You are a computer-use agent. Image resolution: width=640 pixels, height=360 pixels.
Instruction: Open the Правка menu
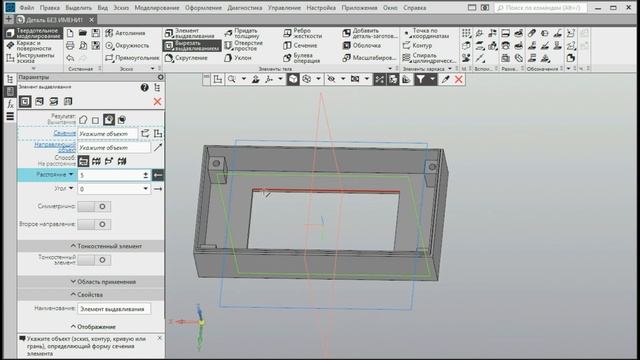coord(50,8)
